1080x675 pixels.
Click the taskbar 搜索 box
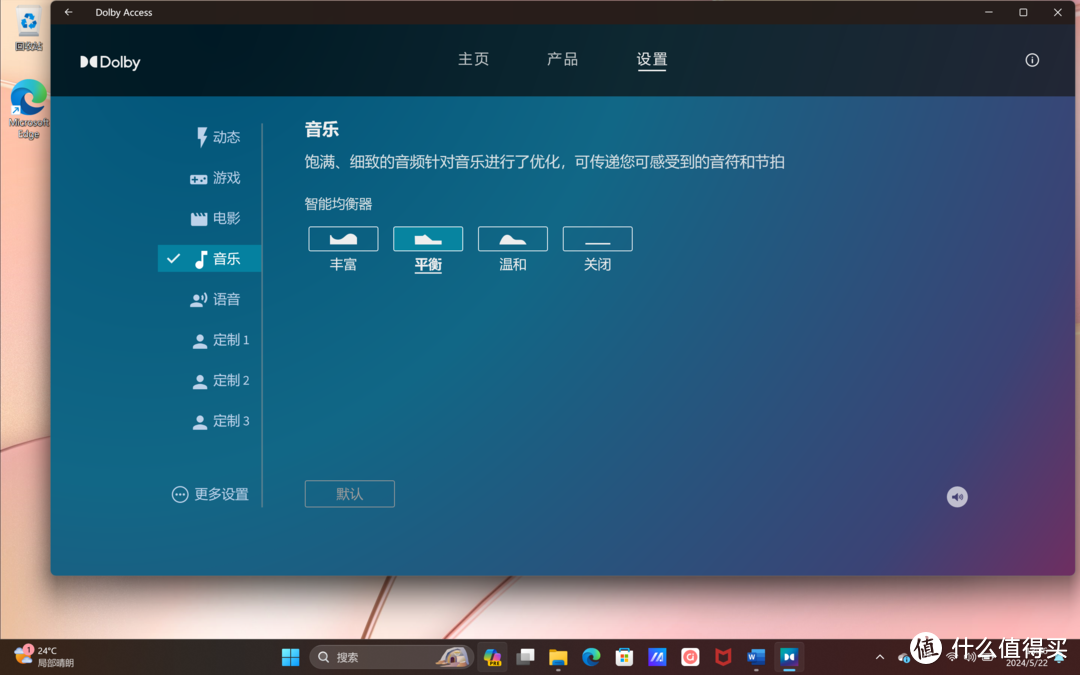pyautogui.click(x=391, y=657)
